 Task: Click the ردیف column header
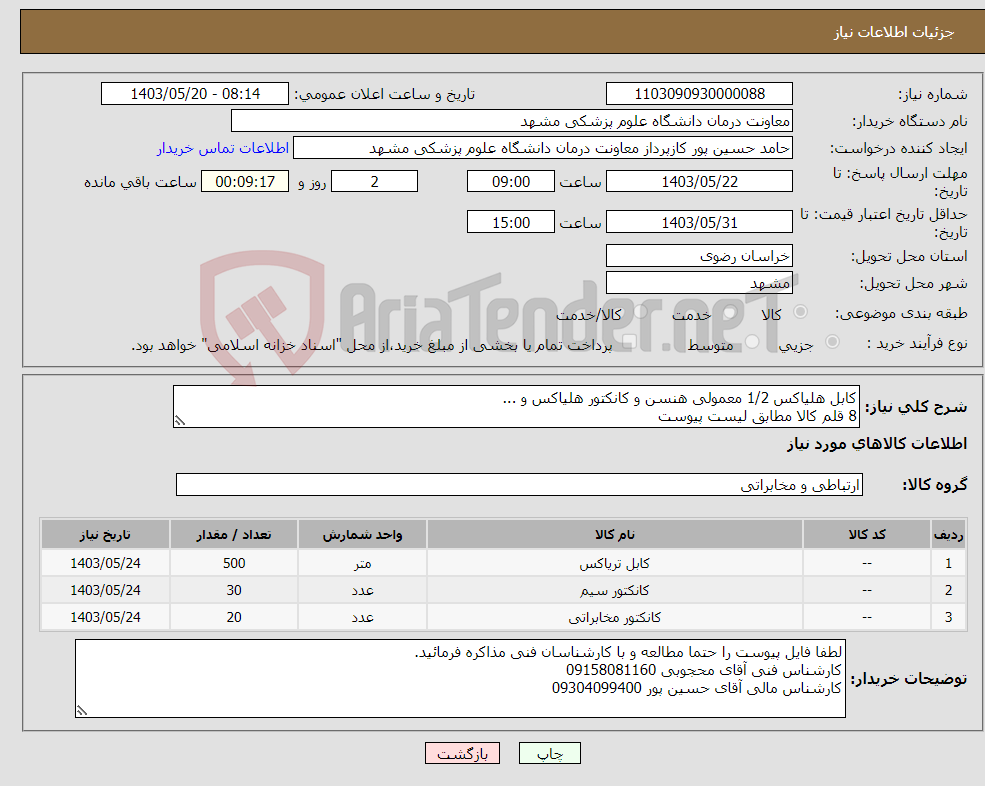point(948,535)
